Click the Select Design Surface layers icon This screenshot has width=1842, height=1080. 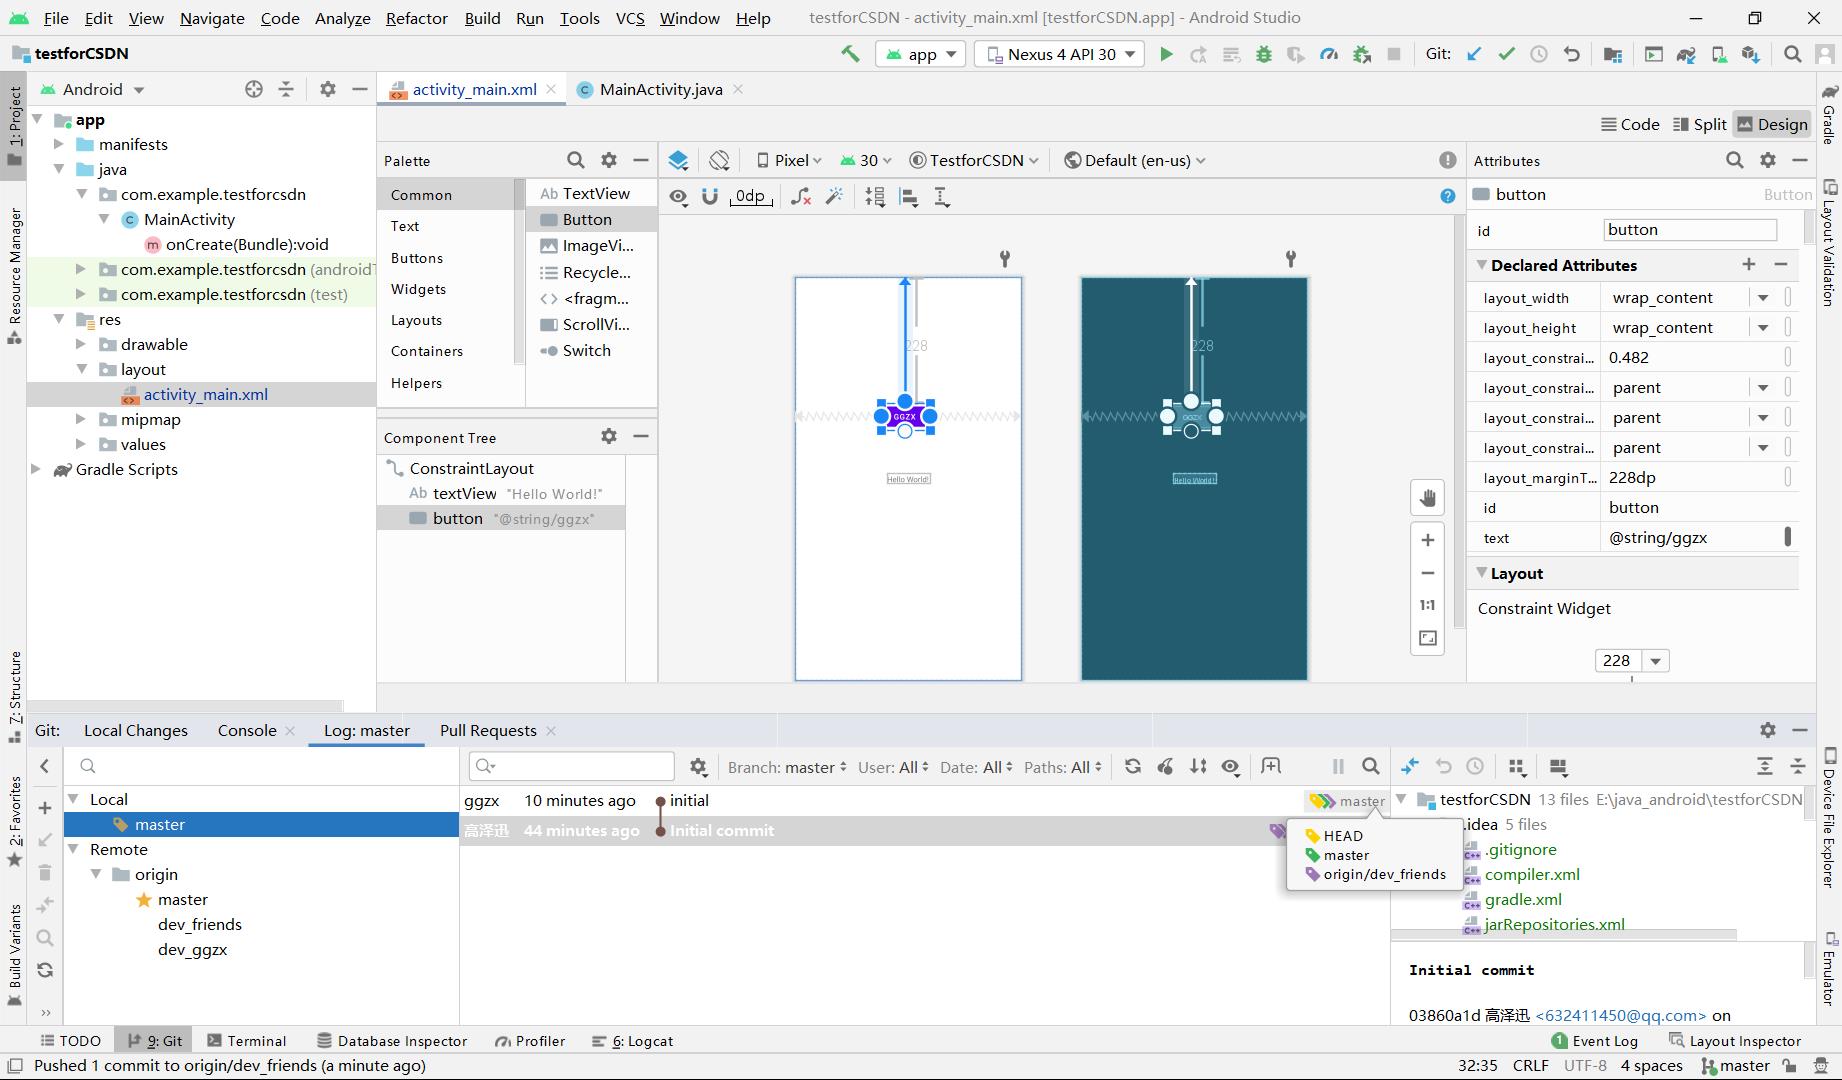pyautogui.click(x=678, y=160)
